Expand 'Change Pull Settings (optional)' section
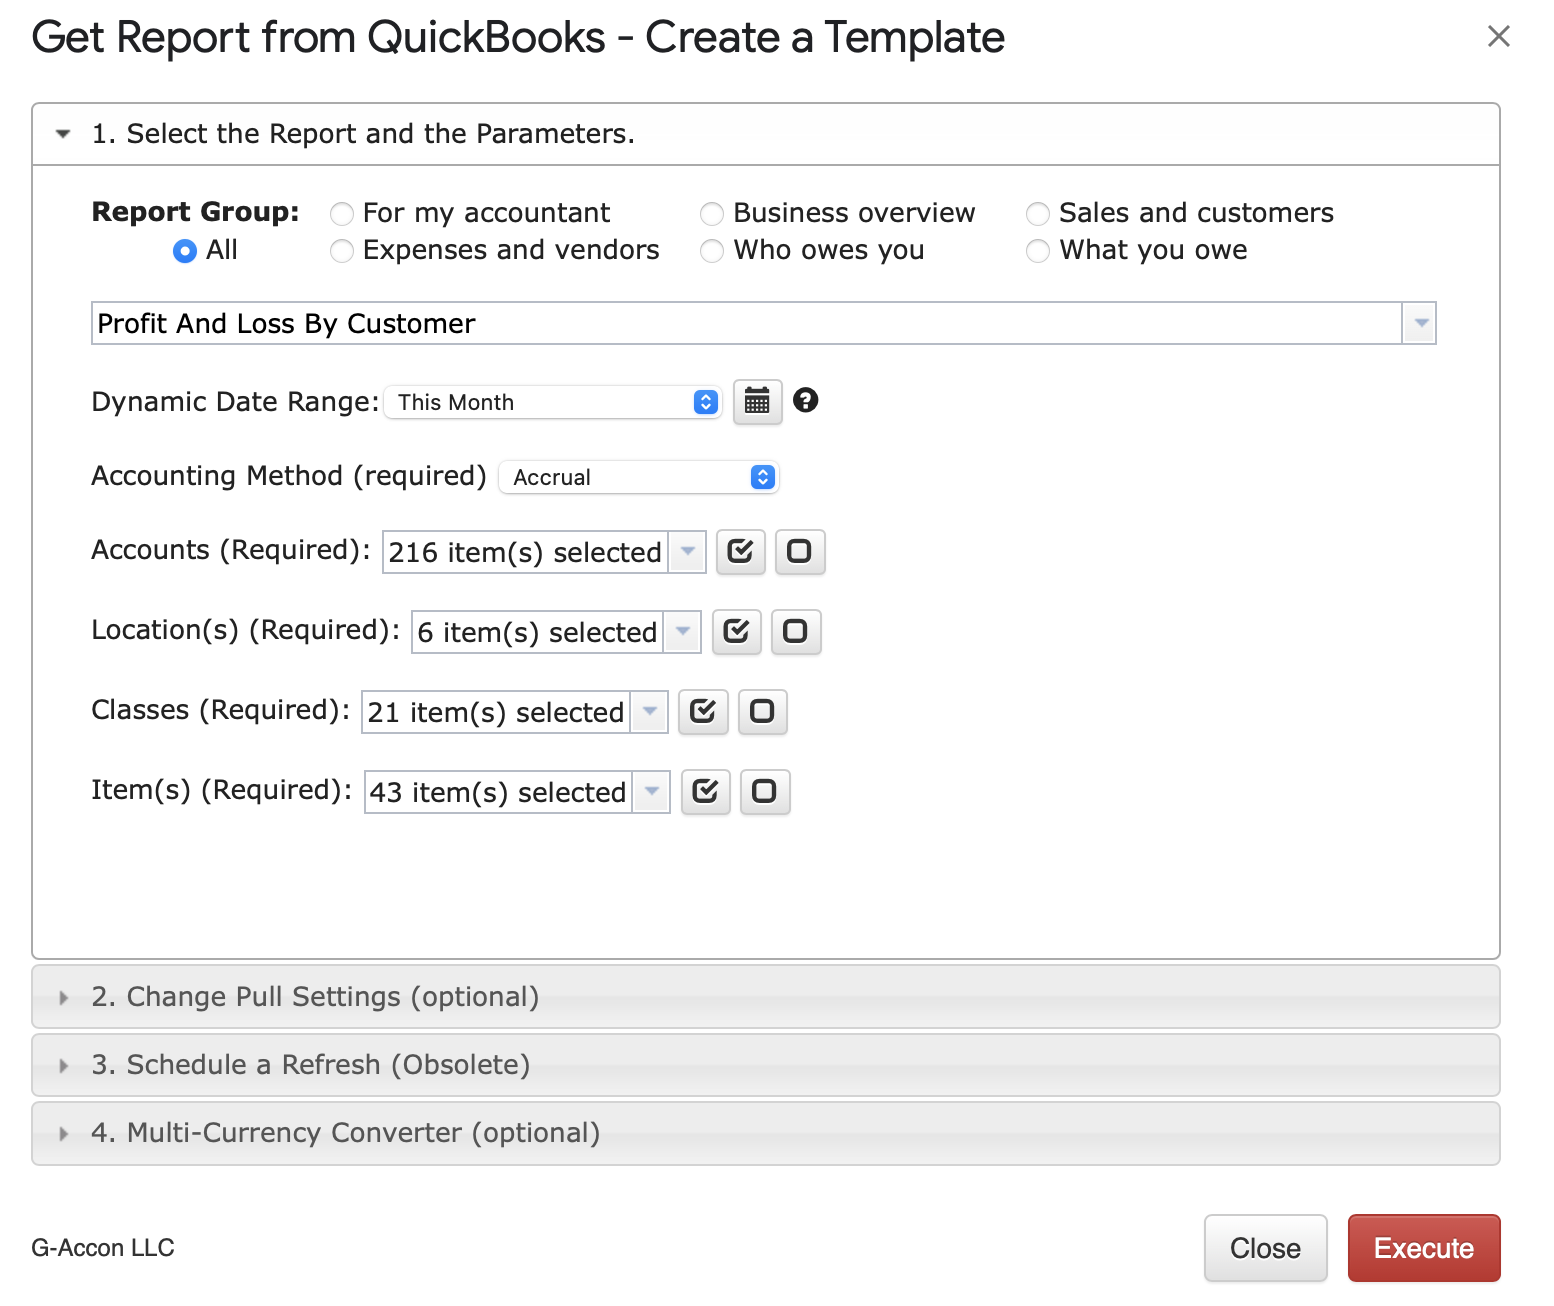Viewport: 1554px width, 1306px height. tap(314, 997)
